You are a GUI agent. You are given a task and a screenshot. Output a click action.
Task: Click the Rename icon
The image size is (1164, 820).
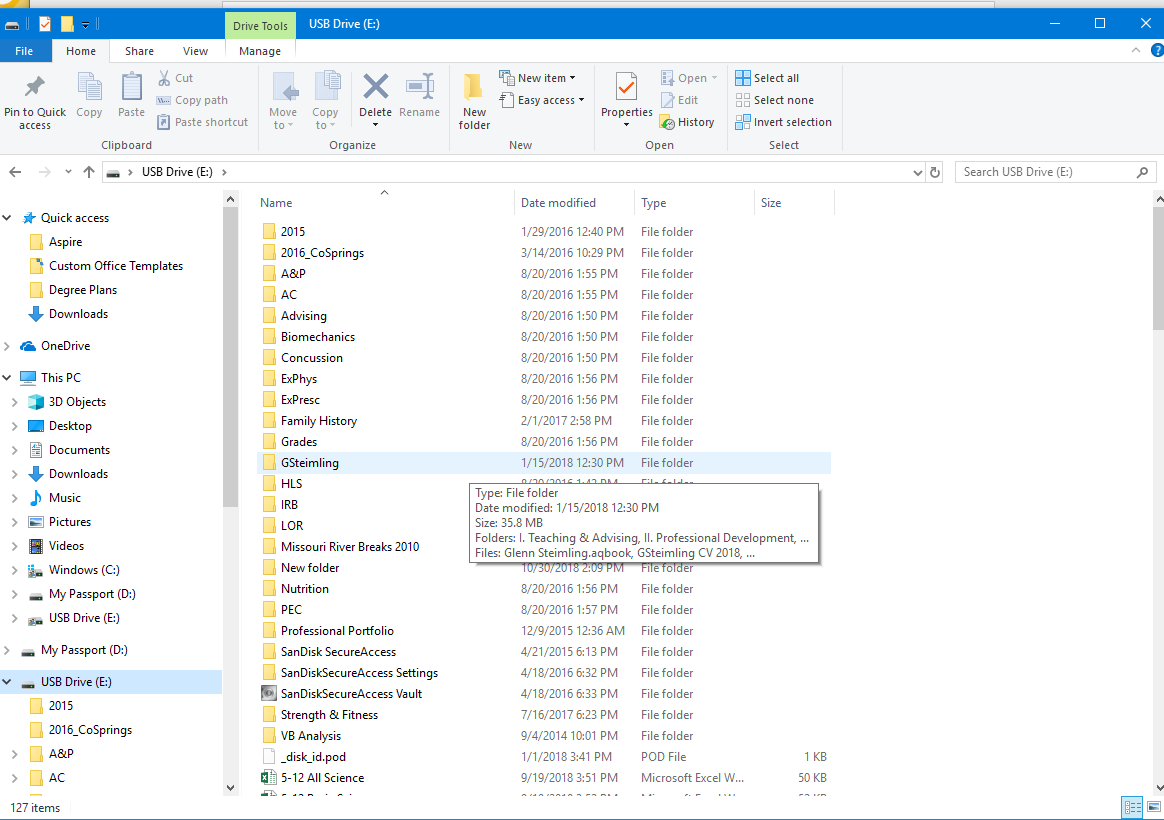pyautogui.click(x=419, y=87)
